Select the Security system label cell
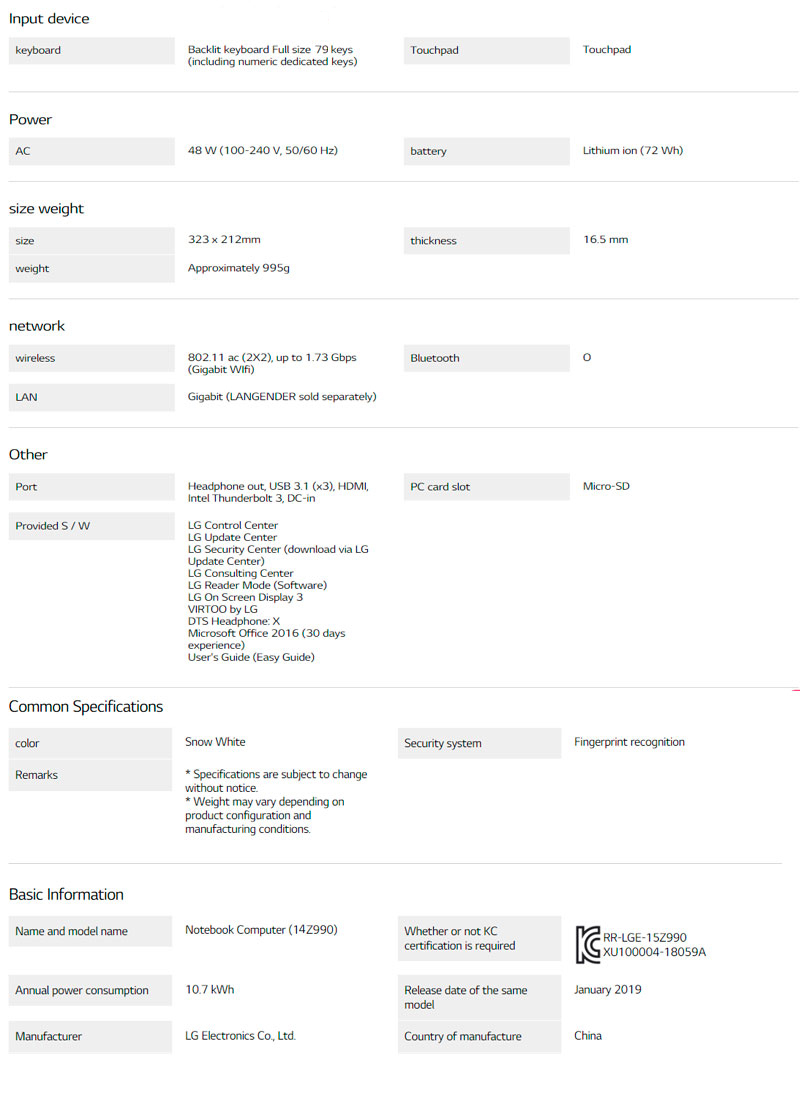This screenshot has width=800, height=1096. click(x=479, y=744)
